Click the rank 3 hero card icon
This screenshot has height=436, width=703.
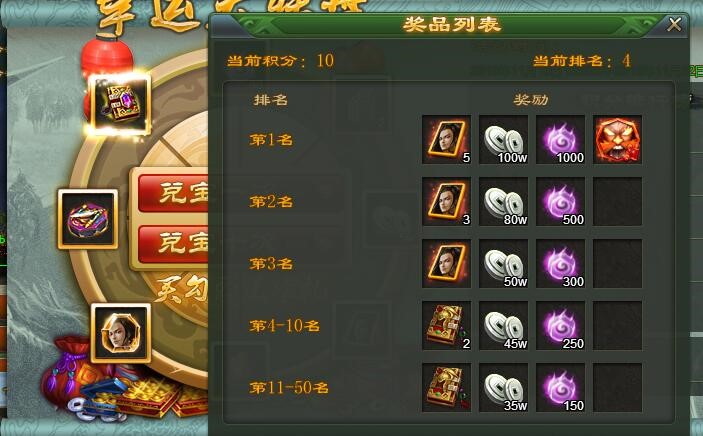pyautogui.click(x=446, y=263)
